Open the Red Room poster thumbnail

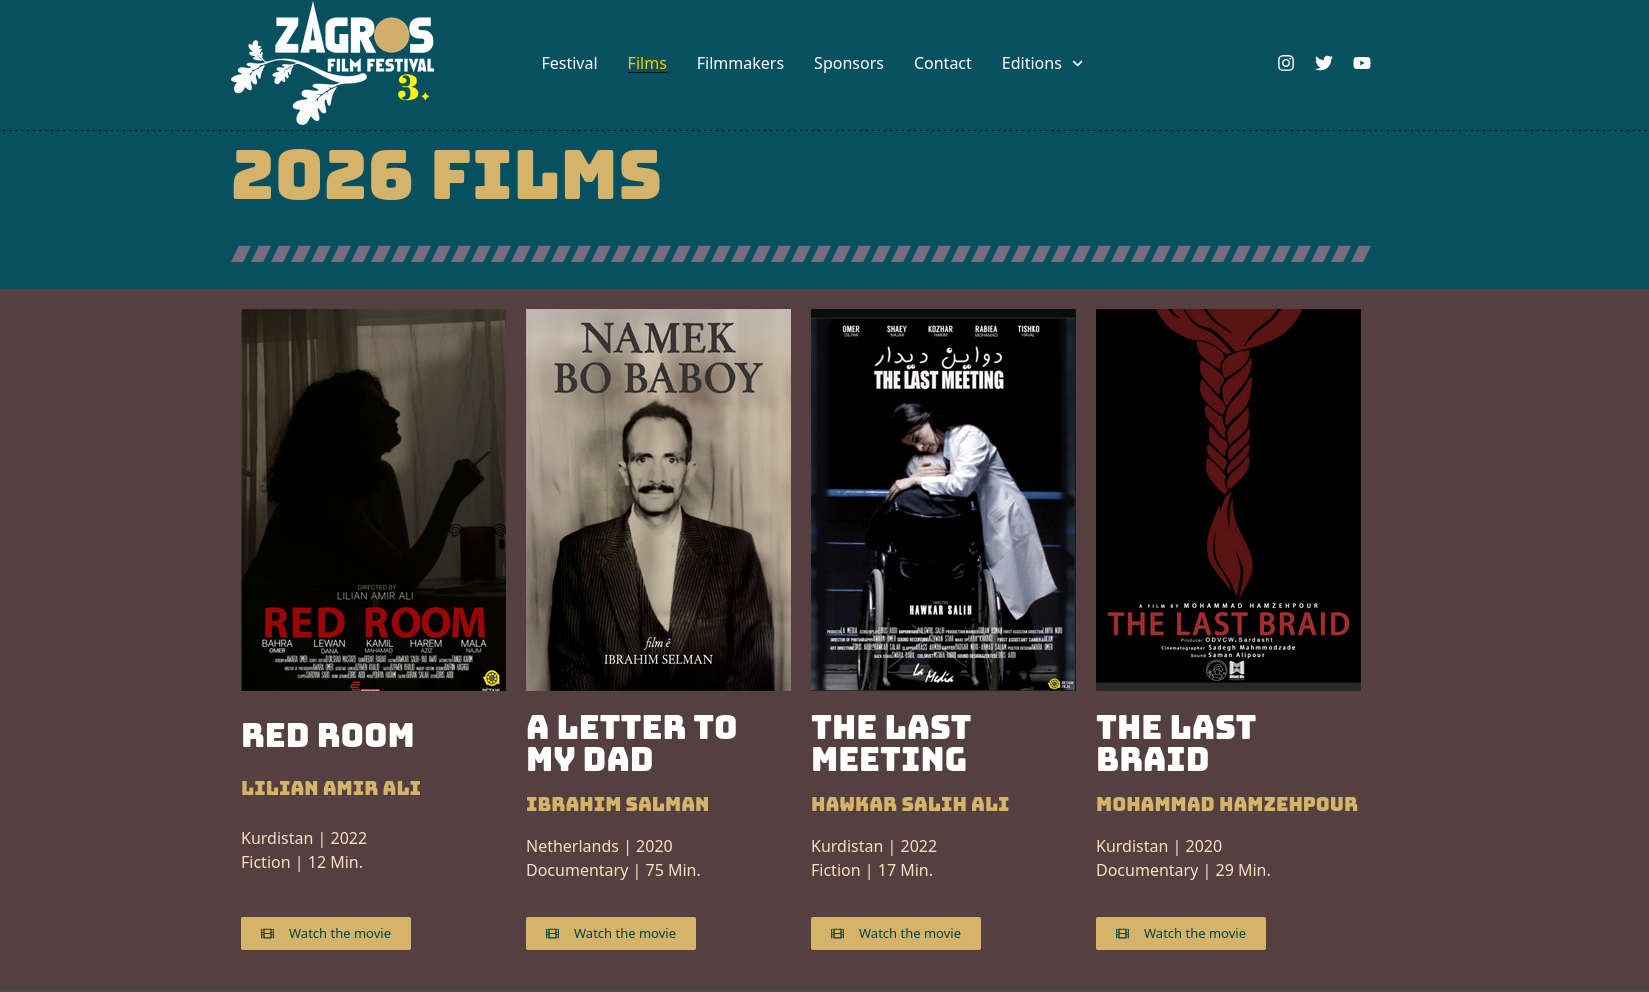coord(373,499)
